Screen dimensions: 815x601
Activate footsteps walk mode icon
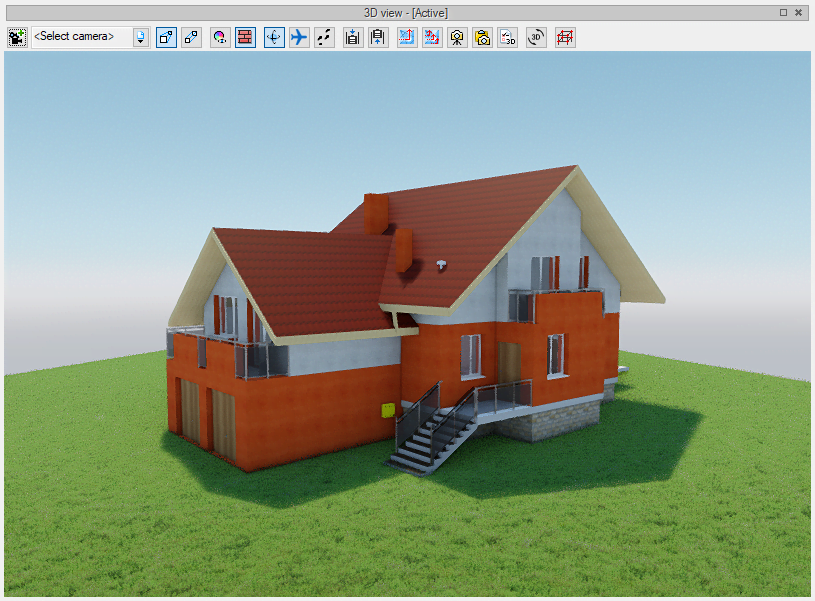[324, 37]
